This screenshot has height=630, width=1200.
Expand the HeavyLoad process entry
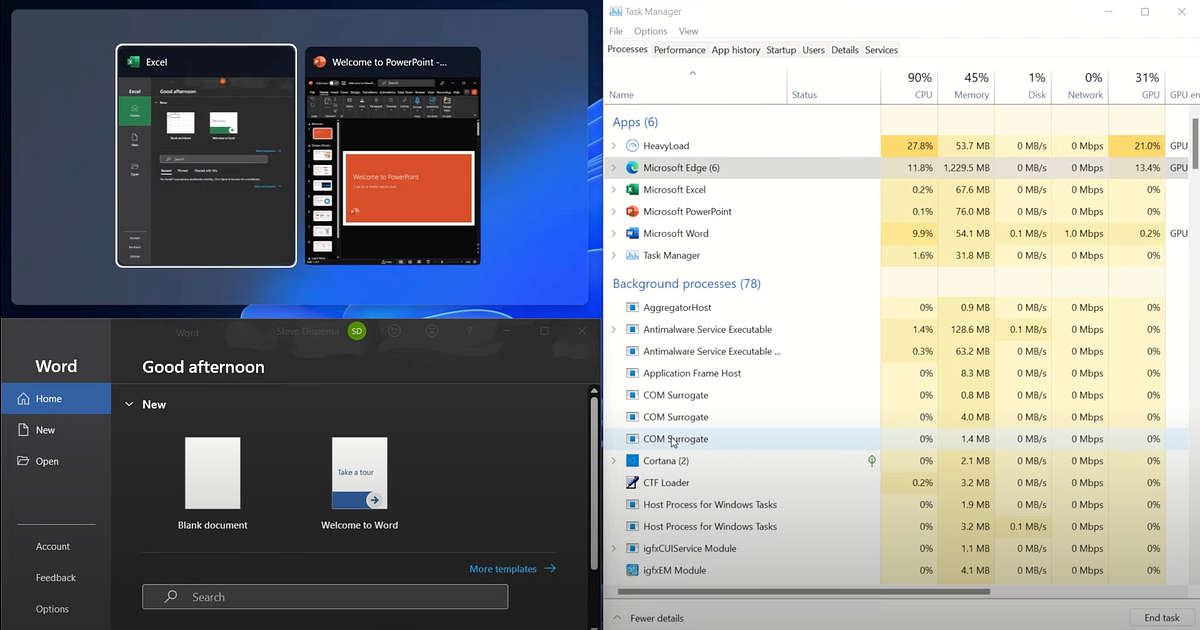coord(614,145)
